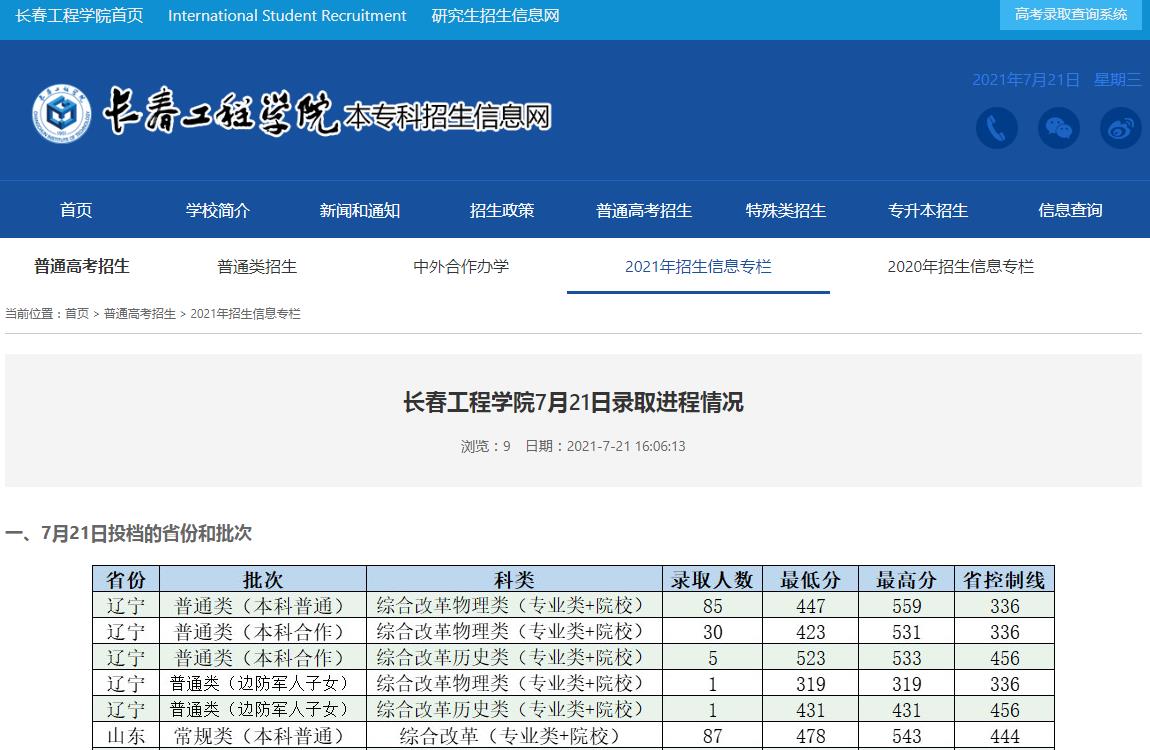Select 首页 in main navigation
This screenshot has height=750, width=1150.
click(x=76, y=210)
